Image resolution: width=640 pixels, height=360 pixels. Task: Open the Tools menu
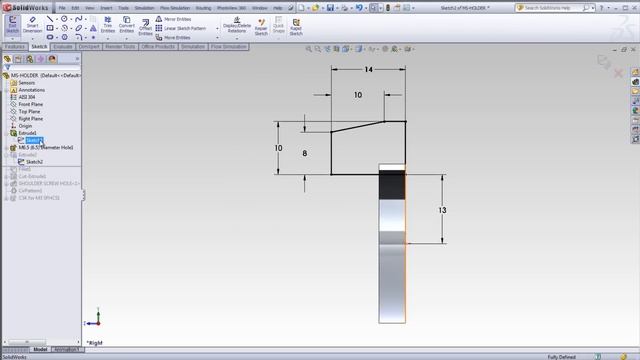pyautogui.click(x=123, y=8)
